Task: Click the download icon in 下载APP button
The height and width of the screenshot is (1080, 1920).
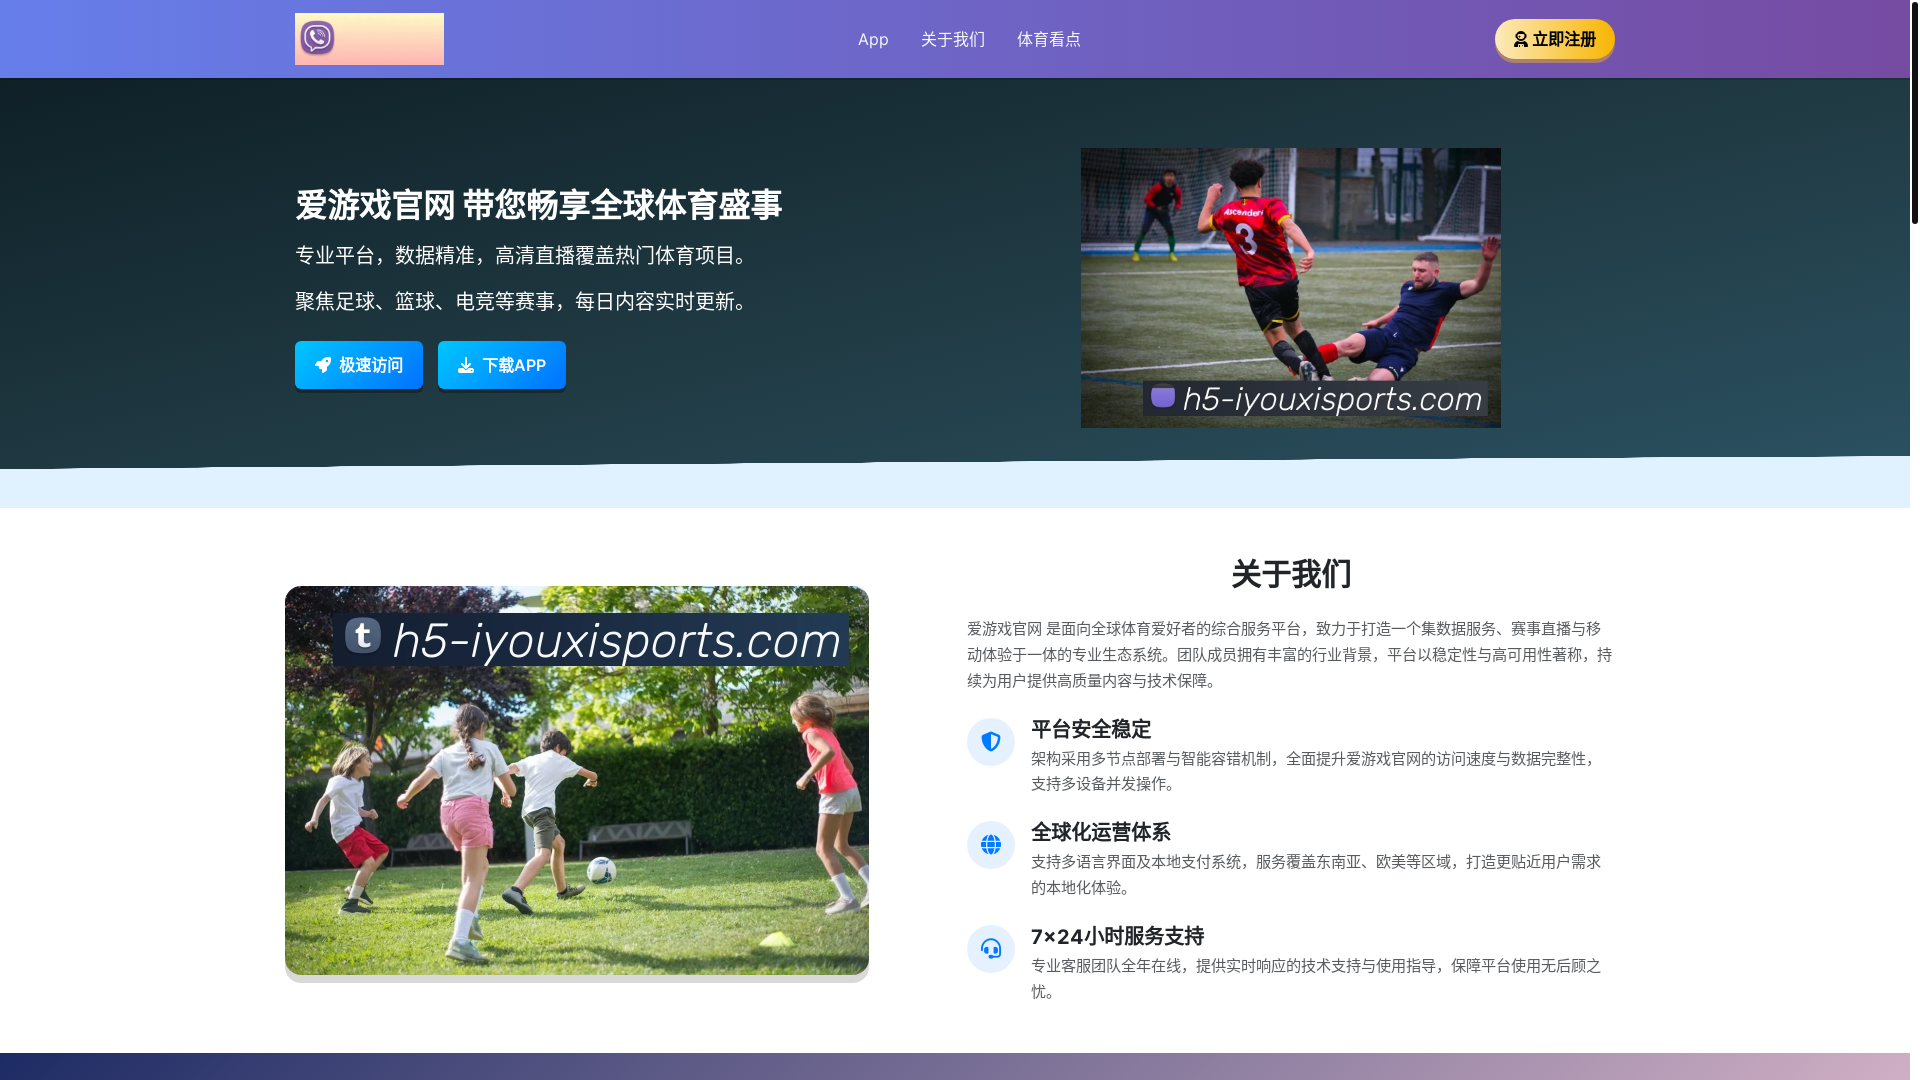Action: click(x=466, y=365)
